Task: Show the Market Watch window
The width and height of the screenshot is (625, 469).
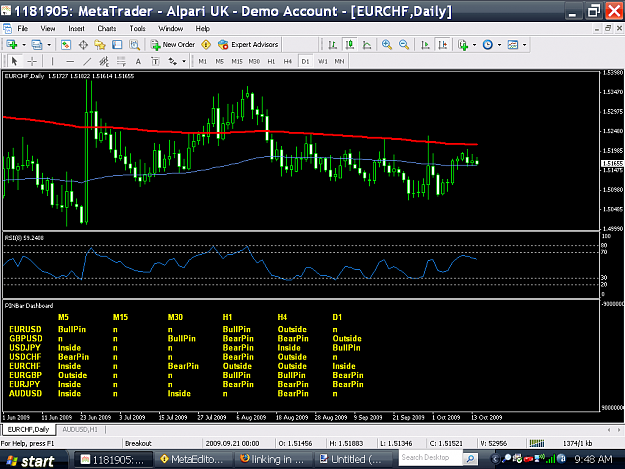Action: pyautogui.click(x=66, y=45)
